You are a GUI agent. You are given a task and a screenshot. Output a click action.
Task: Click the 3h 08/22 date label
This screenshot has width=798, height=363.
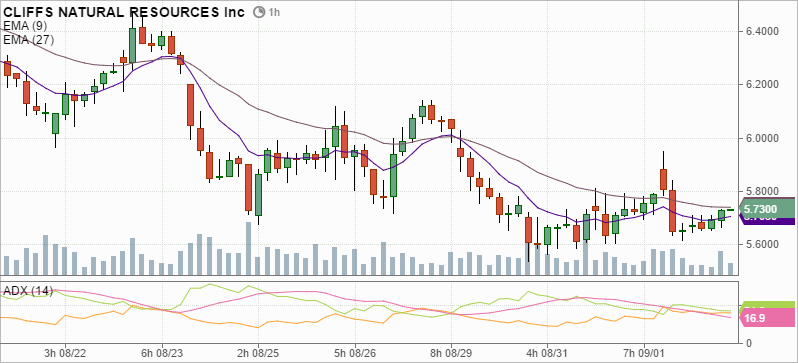(x=65, y=352)
